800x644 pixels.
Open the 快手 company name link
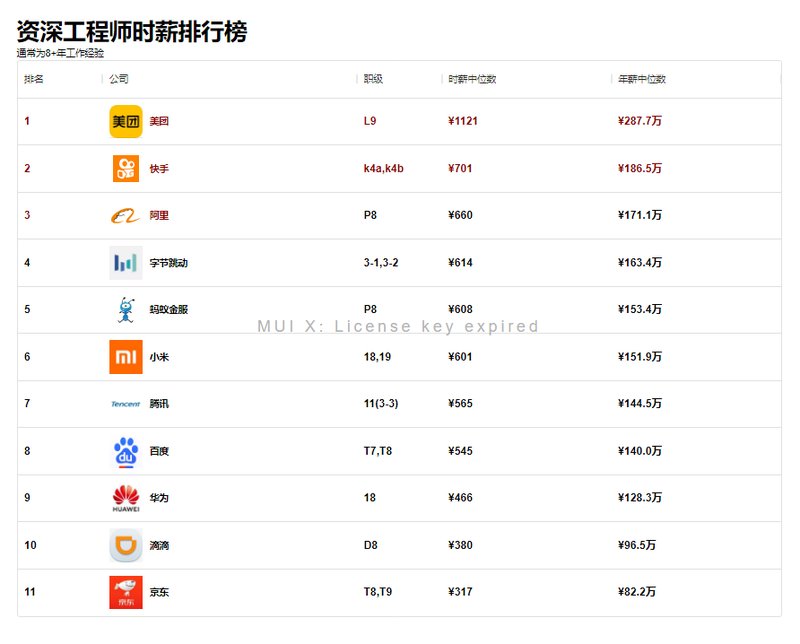(159, 169)
